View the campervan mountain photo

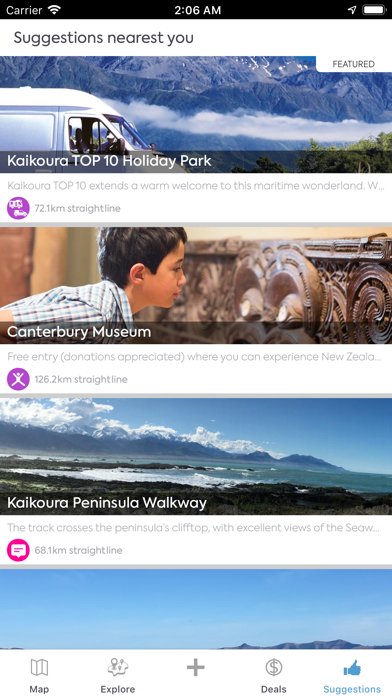pyautogui.click(x=196, y=115)
